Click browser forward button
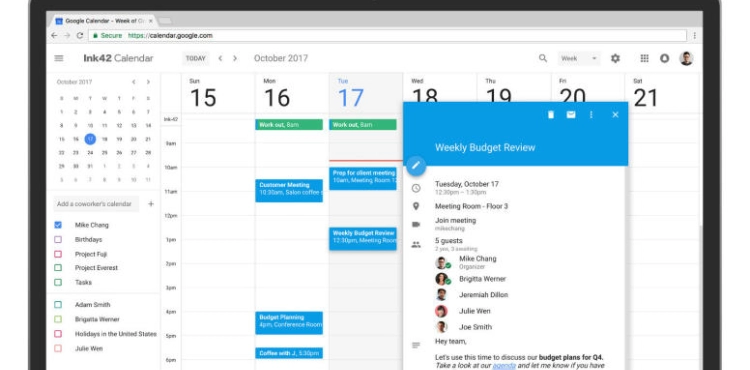750x370 pixels. (x=67, y=35)
